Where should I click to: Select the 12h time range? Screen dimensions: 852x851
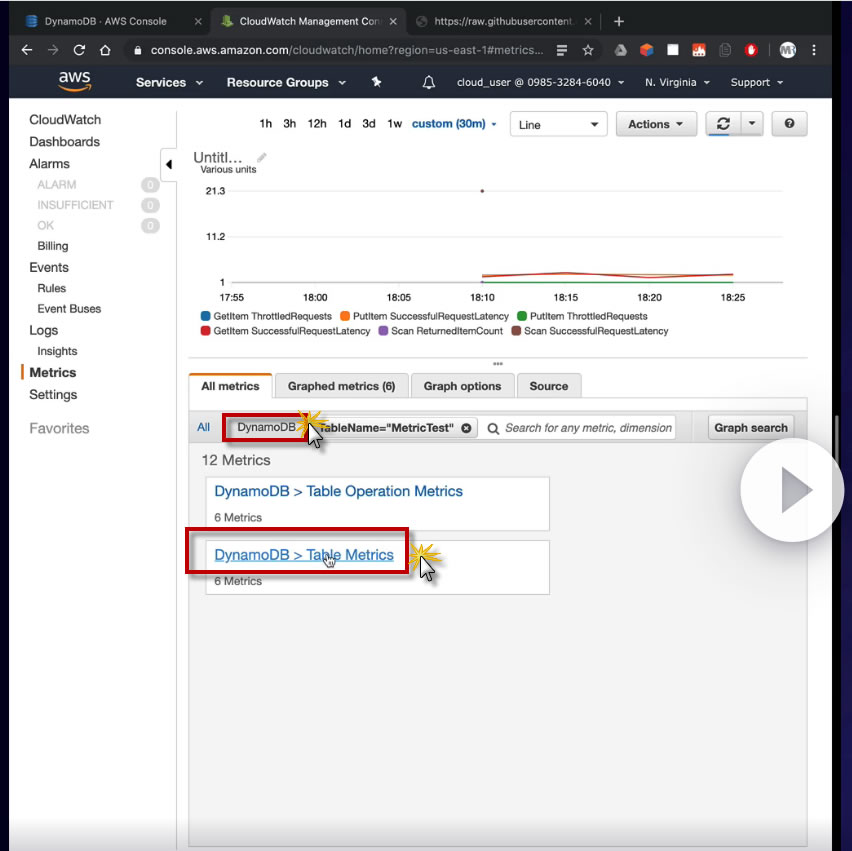(x=317, y=123)
